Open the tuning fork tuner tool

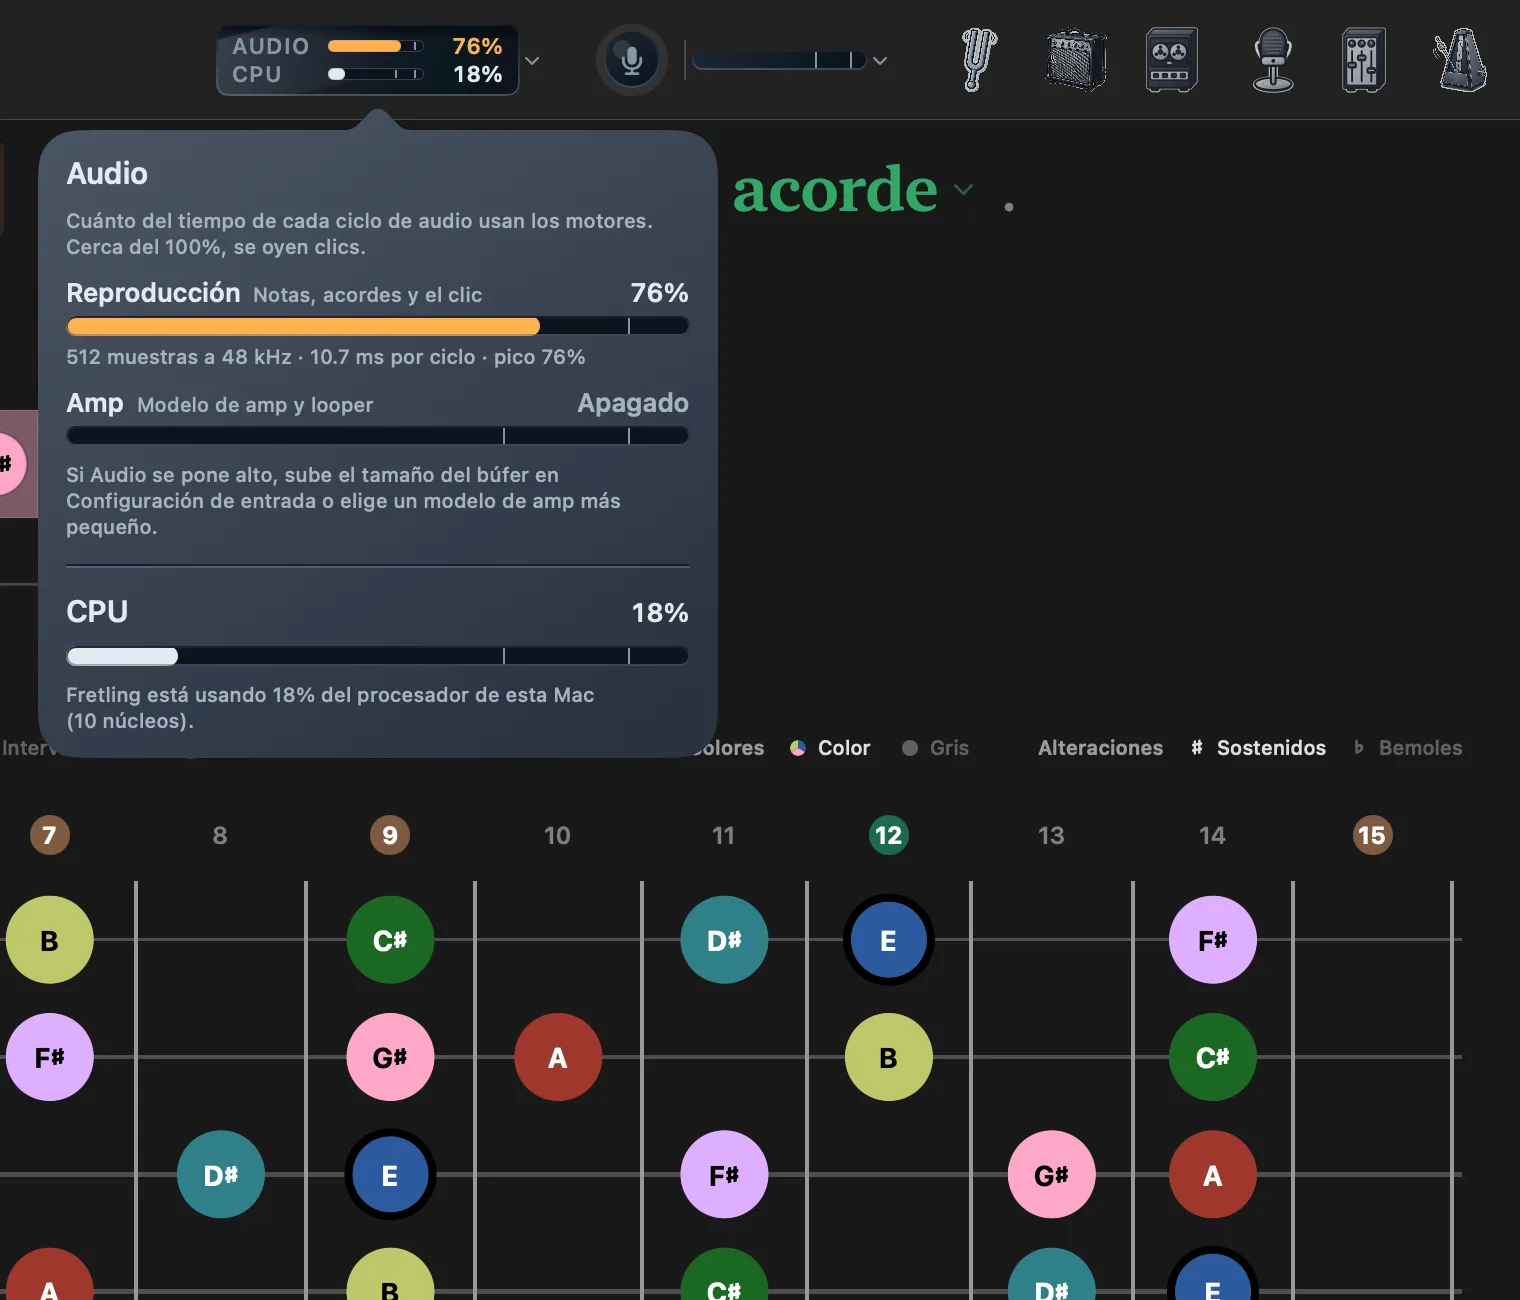pos(979,60)
